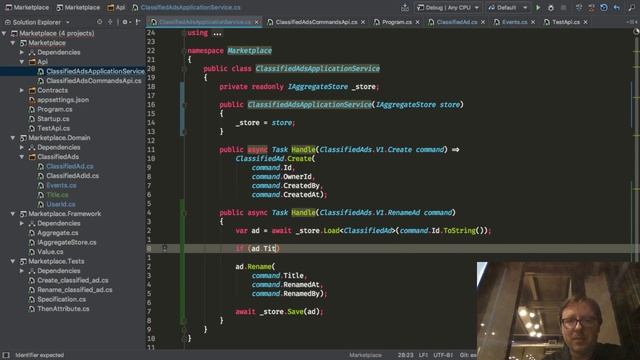Click the lightbulb gutter marker on current line
Image resolution: width=640 pixels, height=360 pixels.
click(164, 248)
